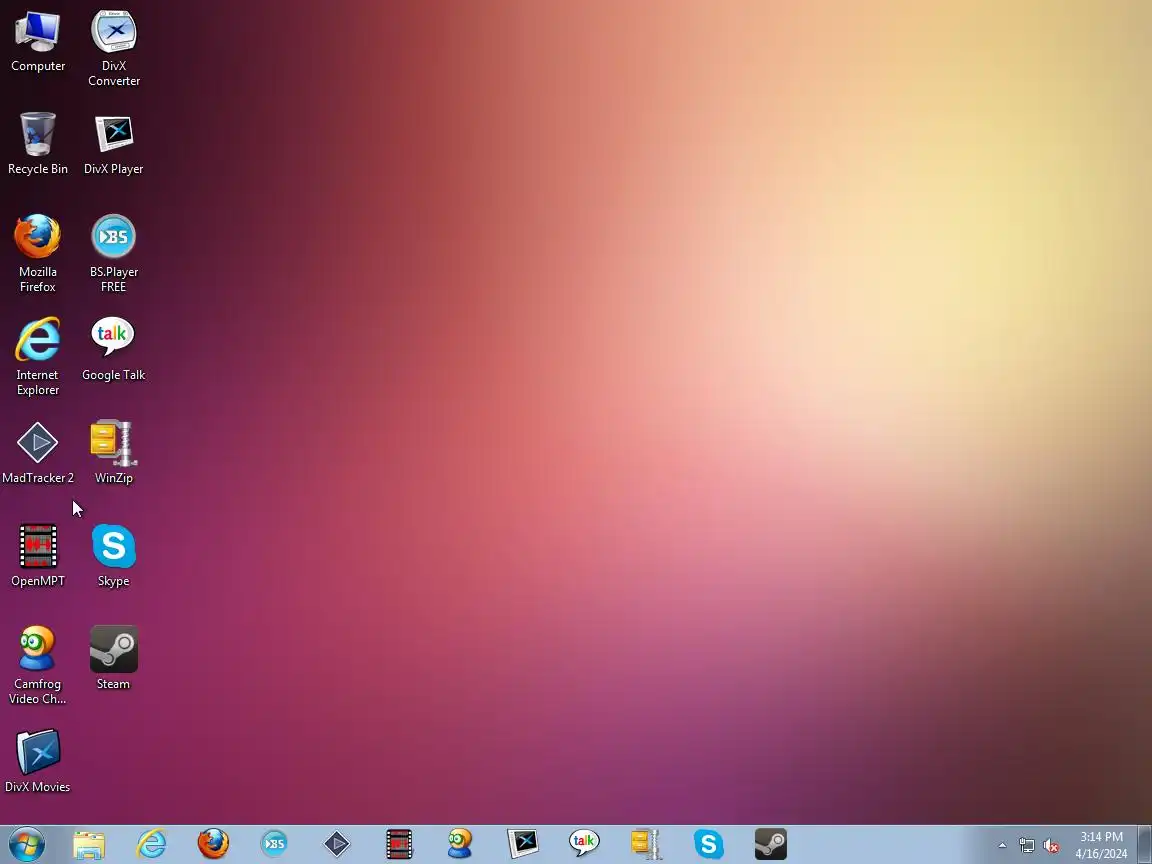Select the Mozilla Firefox desktop icon
Screen dimensions: 1152x864
(x=37, y=253)
